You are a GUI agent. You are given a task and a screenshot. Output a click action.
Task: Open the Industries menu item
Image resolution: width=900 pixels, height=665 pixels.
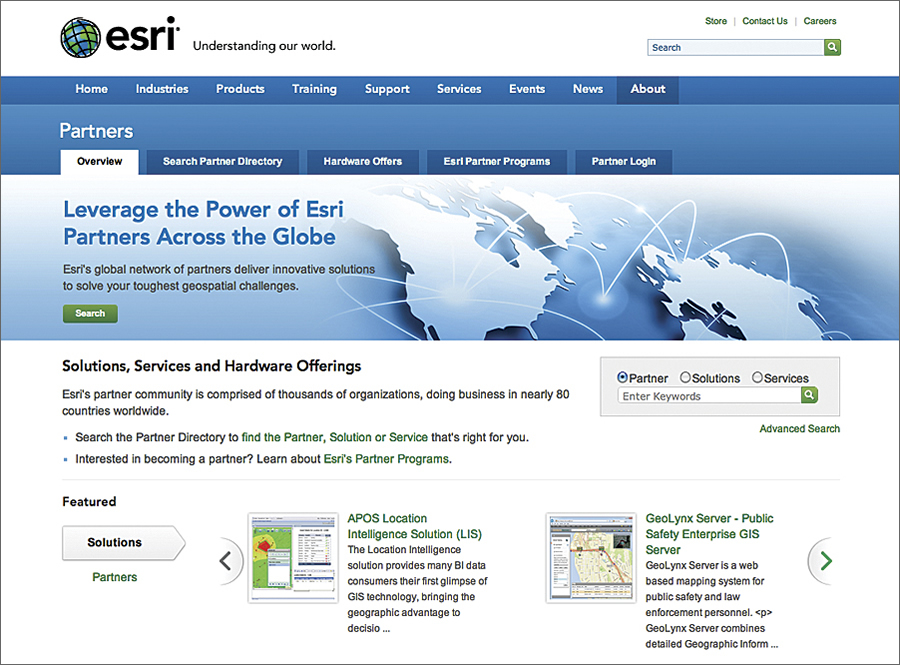pos(162,89)
